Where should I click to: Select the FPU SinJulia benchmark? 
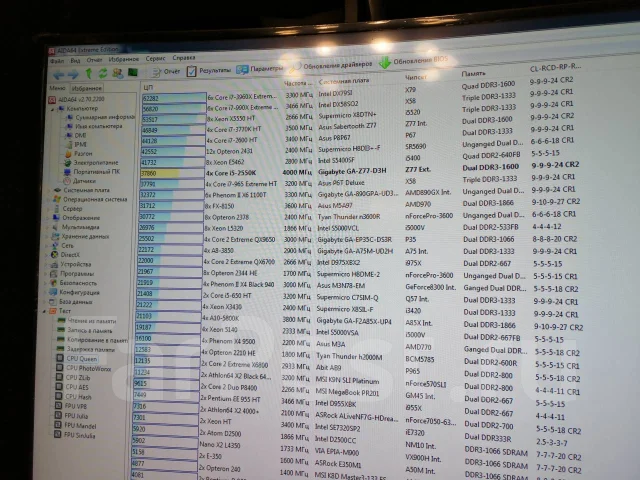pos(75,435)
